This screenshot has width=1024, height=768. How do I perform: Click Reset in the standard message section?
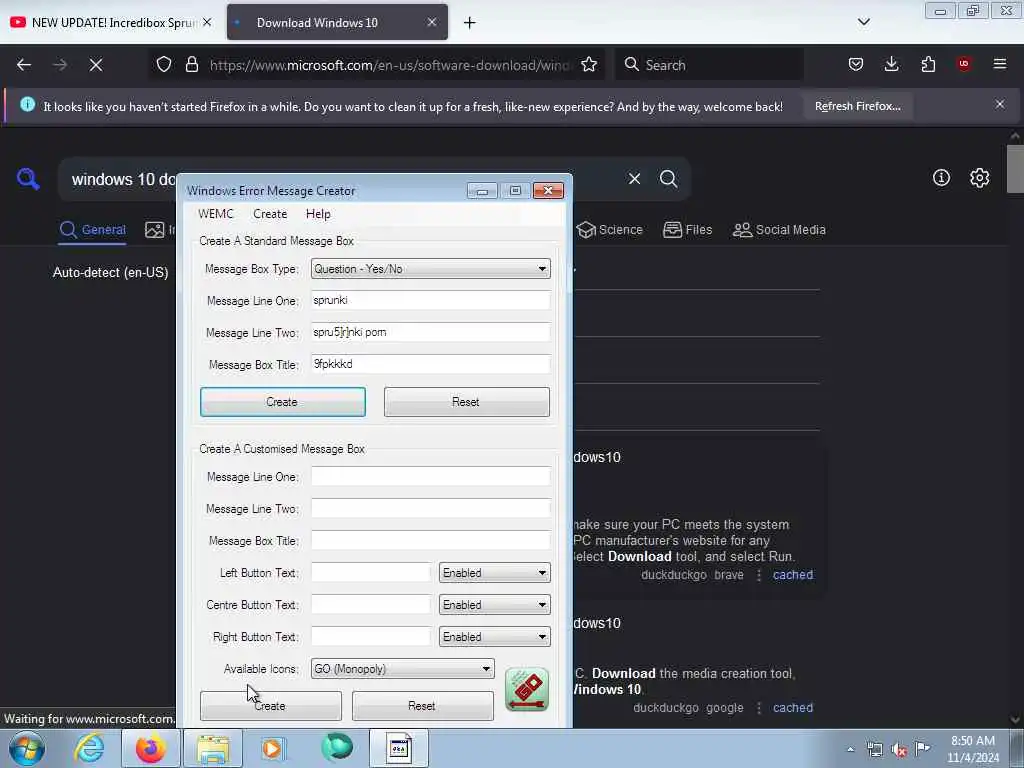(466, 402)
